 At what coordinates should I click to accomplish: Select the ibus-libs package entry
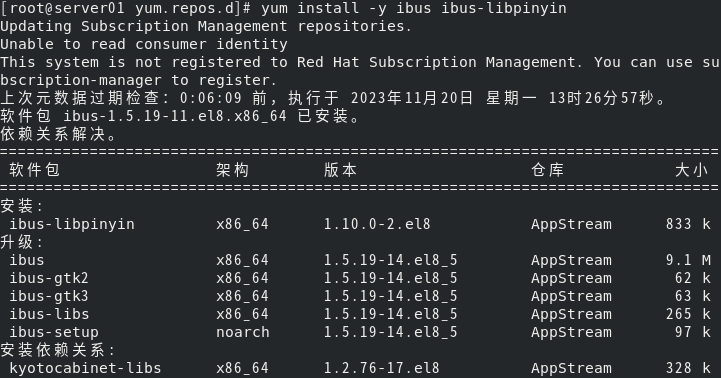49,314
